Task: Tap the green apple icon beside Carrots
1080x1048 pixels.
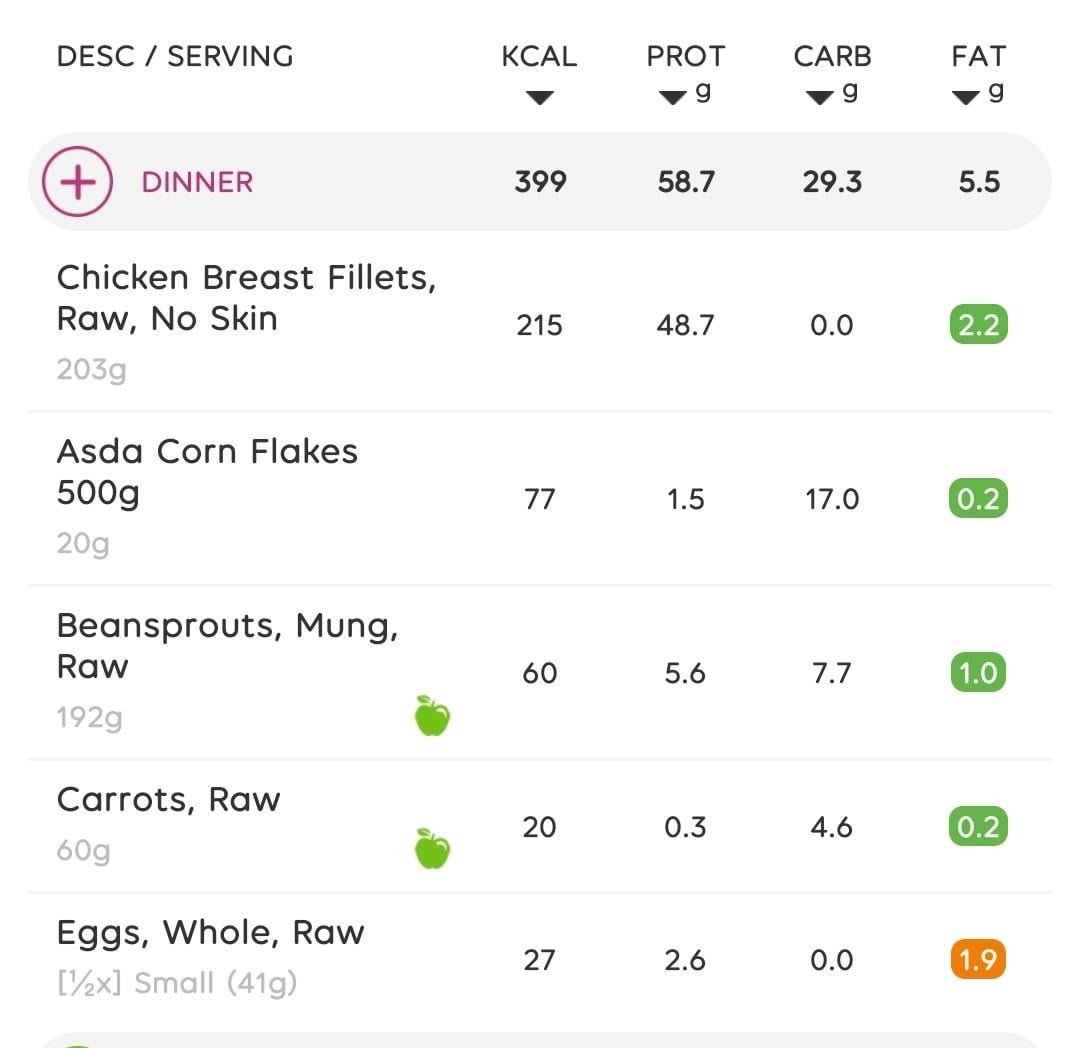Action: 433,849
